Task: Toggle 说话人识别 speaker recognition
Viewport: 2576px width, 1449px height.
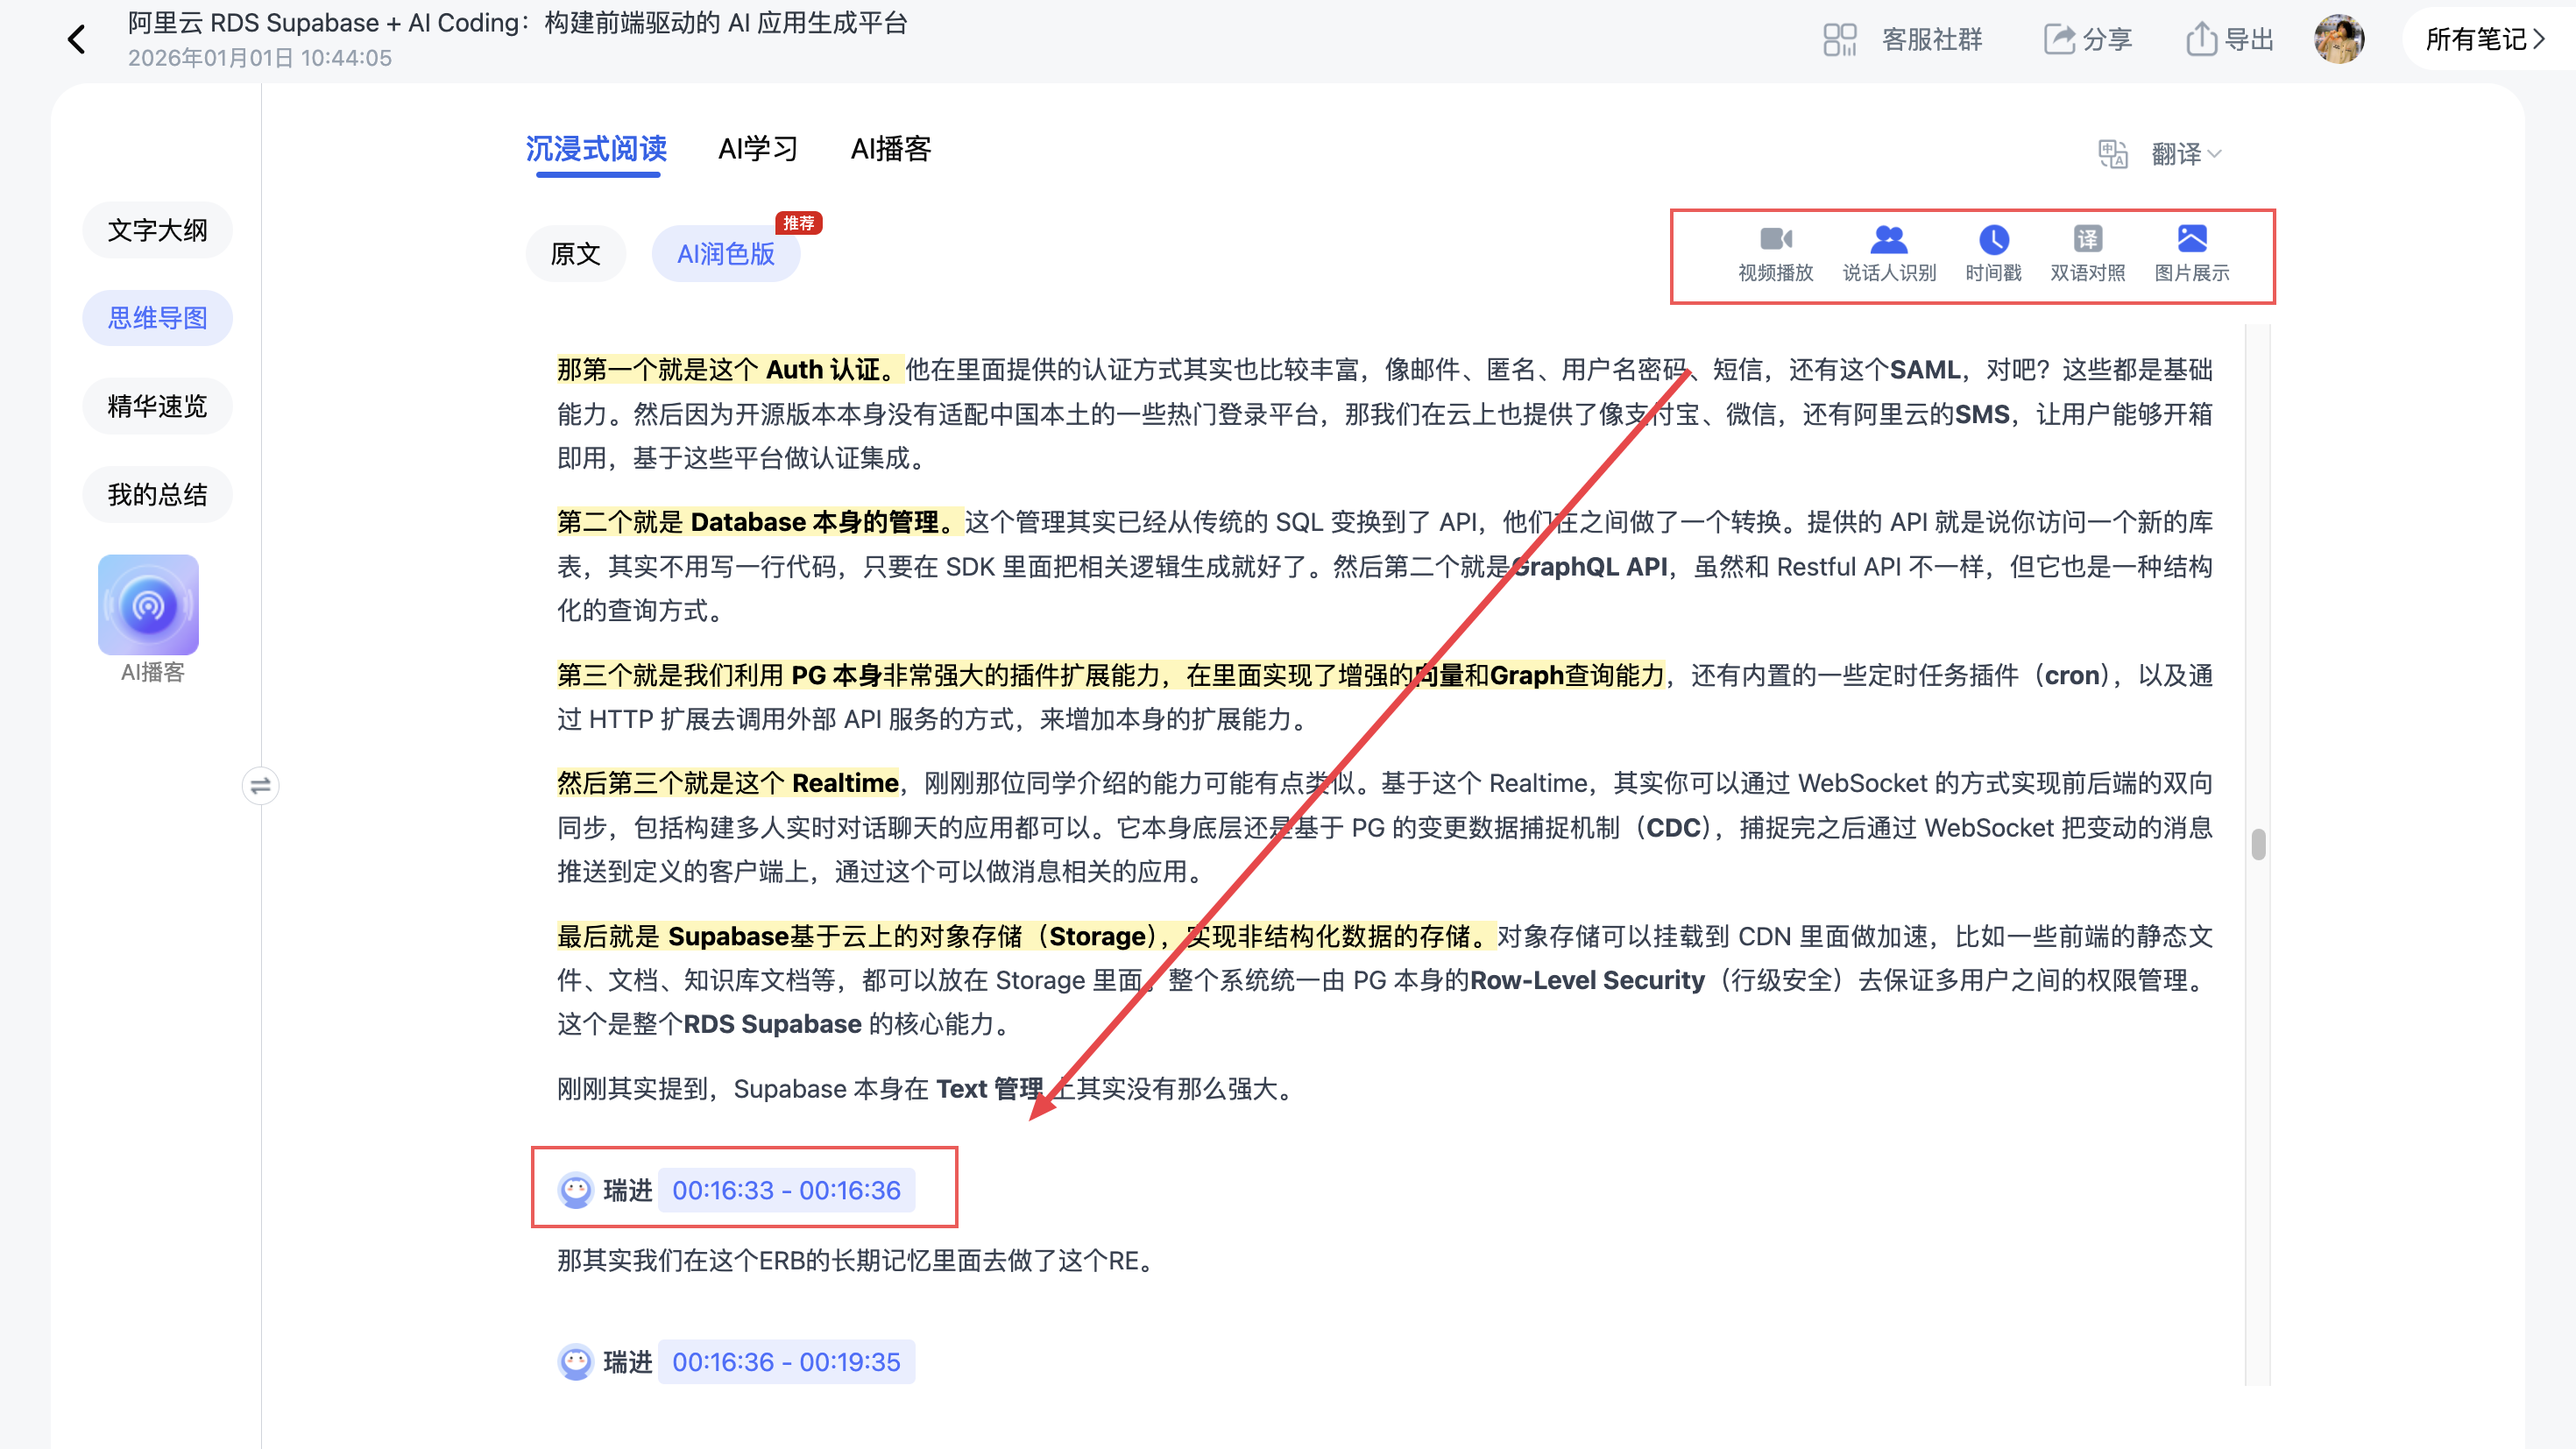Action: pyautogui.click(x=1889, y=254)
